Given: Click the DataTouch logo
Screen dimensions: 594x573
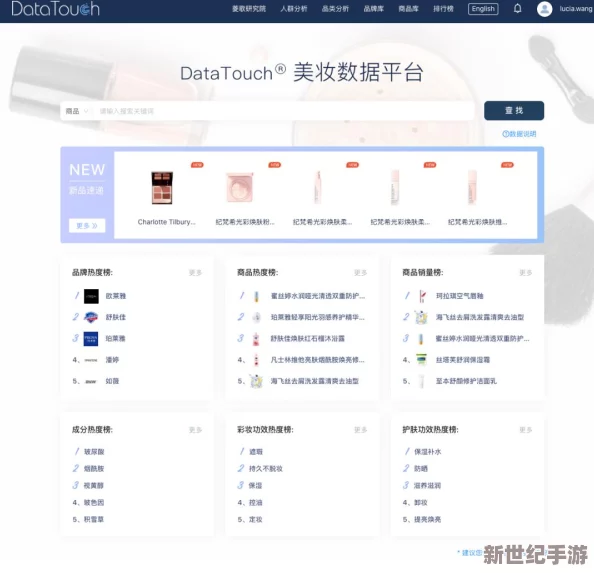Looking at the screenshot, I should point(55,9).
